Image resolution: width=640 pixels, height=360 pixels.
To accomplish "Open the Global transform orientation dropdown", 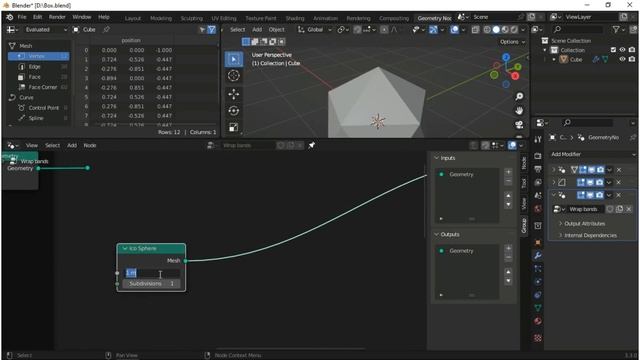I will (x=314, y=29).
